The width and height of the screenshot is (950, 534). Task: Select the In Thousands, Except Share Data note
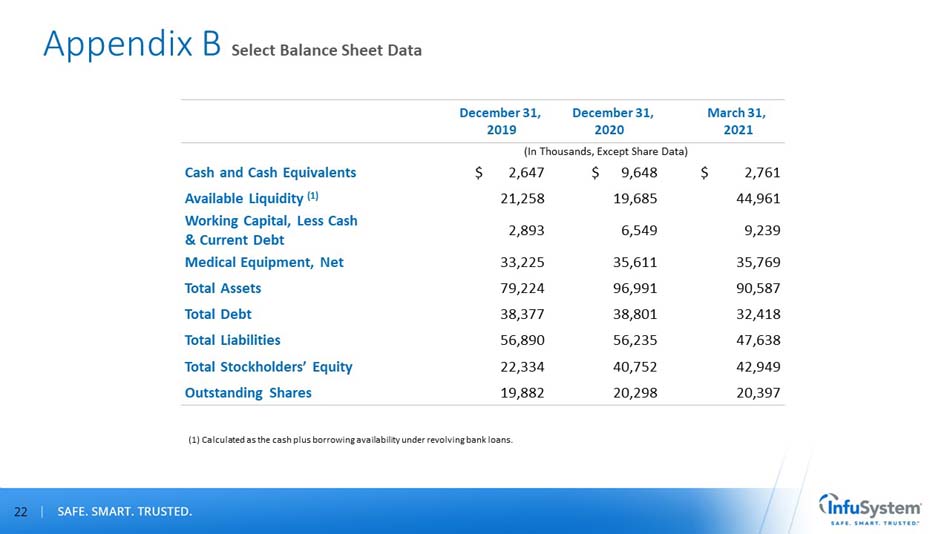(606, 150)
